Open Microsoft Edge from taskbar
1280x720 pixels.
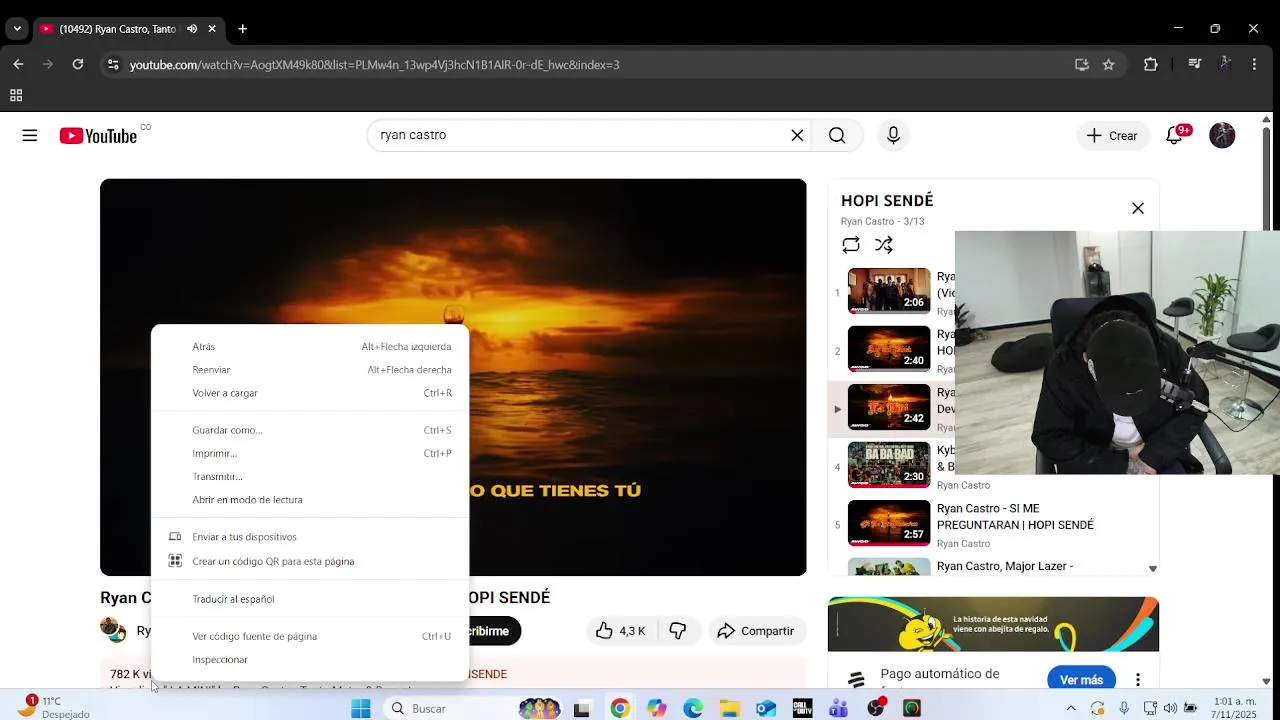[693, 708]
